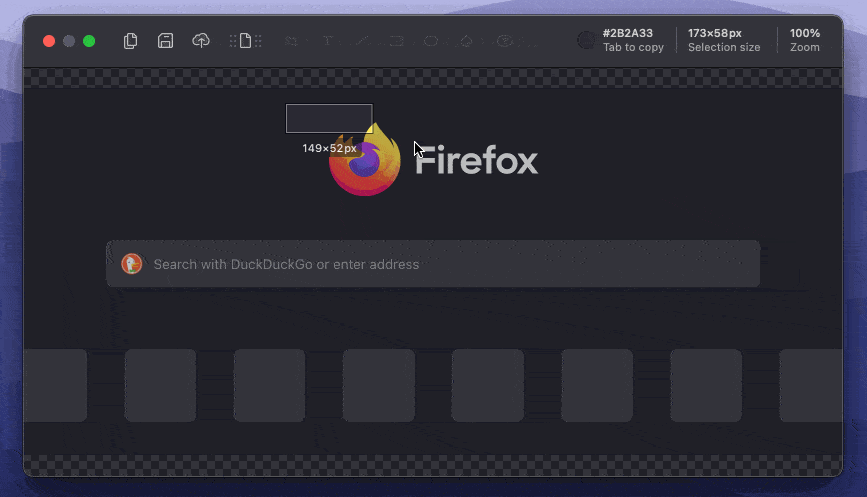The width and height of the screenshot is (867, 497).
Task: Click the copy to clipboard icon
Action: 130,41
